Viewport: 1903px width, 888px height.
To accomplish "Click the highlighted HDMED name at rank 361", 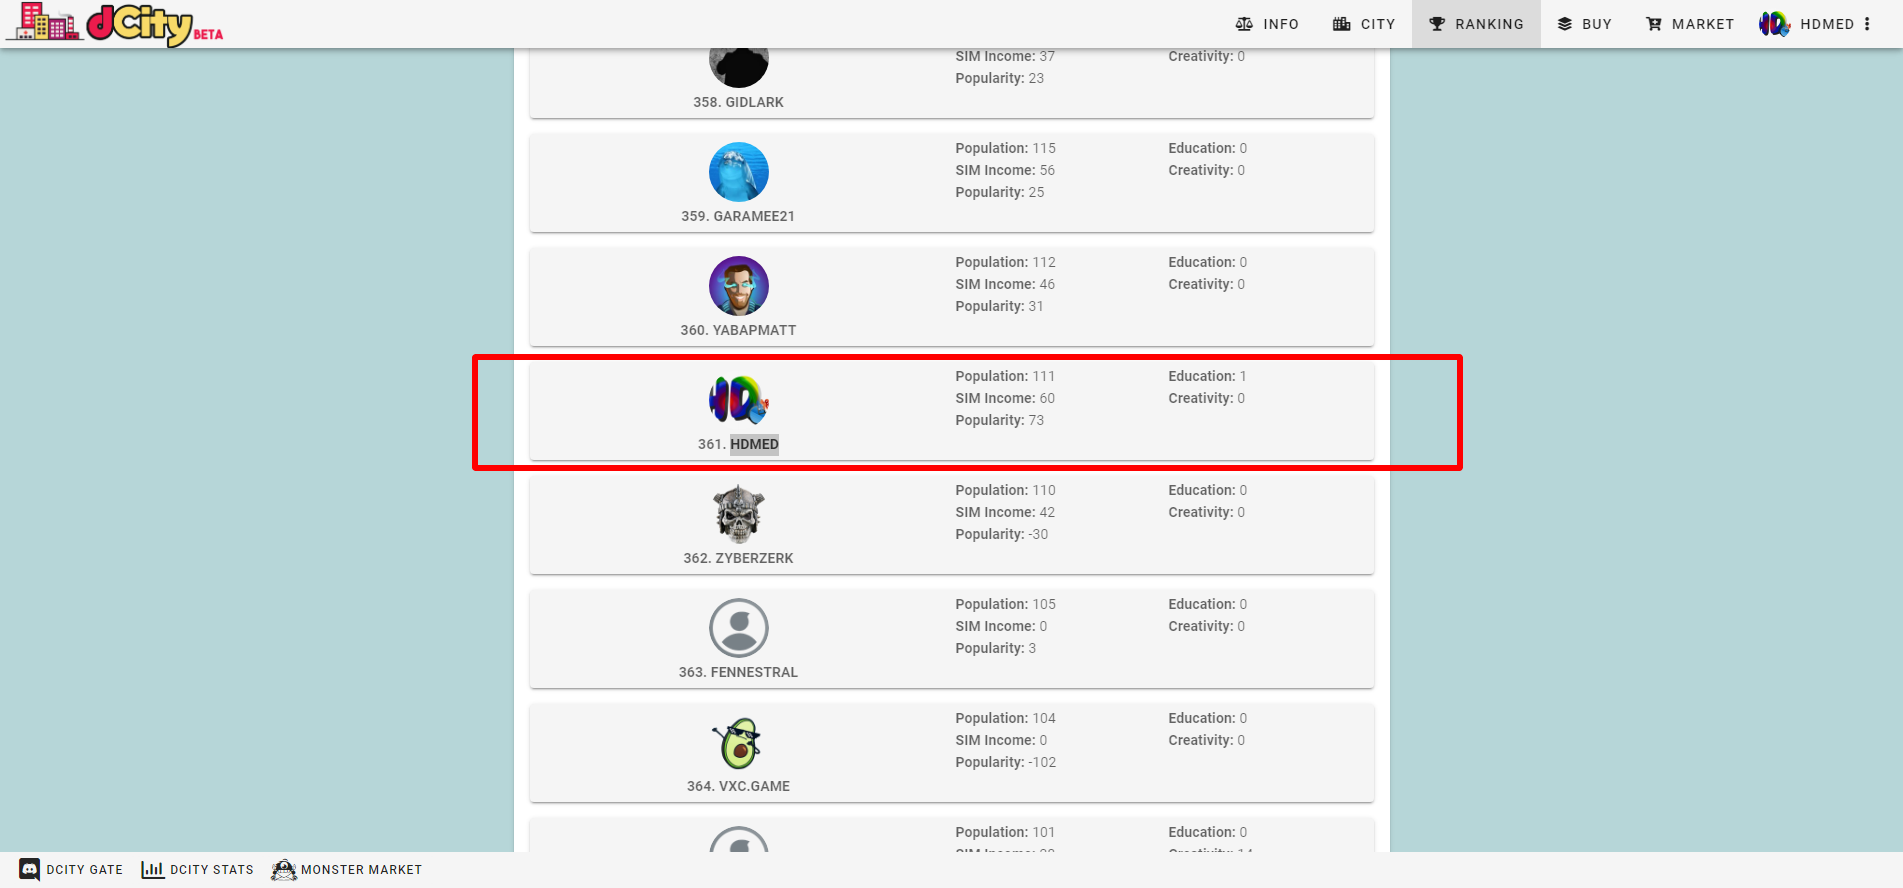I will (754, 444).
